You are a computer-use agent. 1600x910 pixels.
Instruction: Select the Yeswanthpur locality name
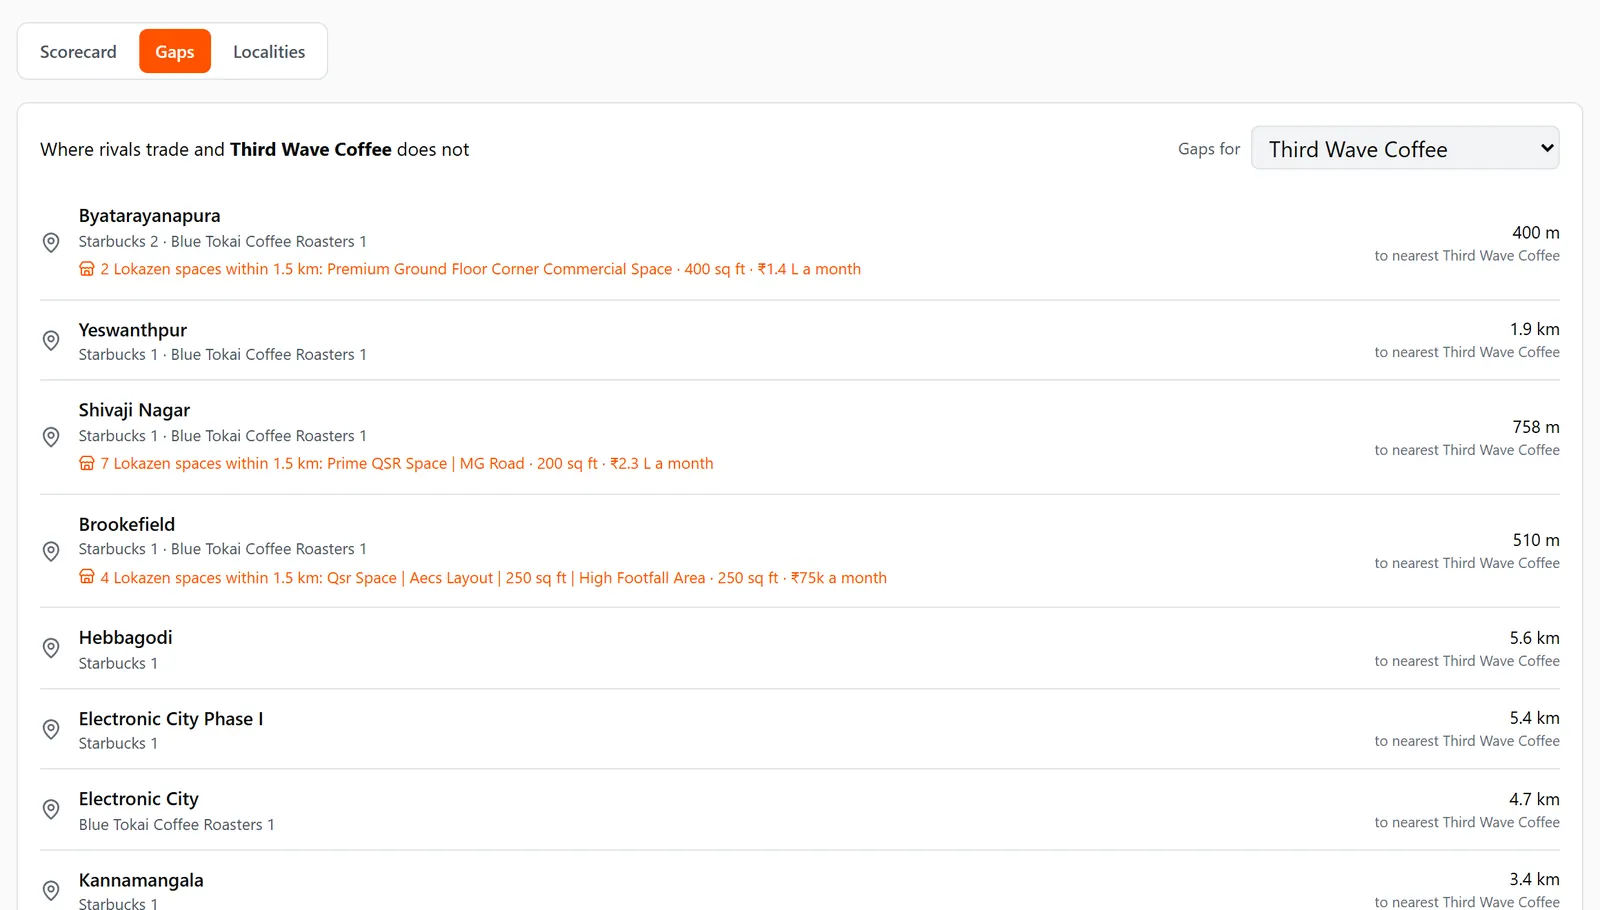pos(133,330)
